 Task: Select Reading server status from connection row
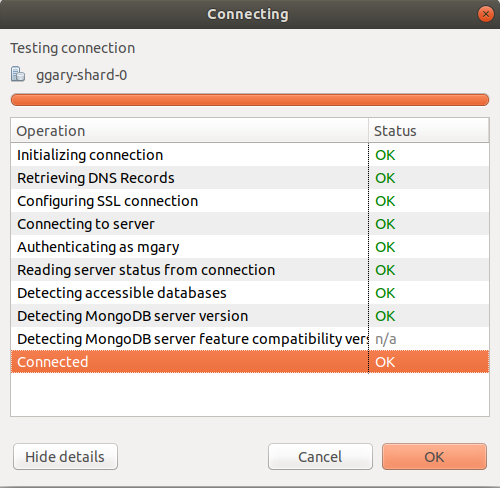(250, 270)
